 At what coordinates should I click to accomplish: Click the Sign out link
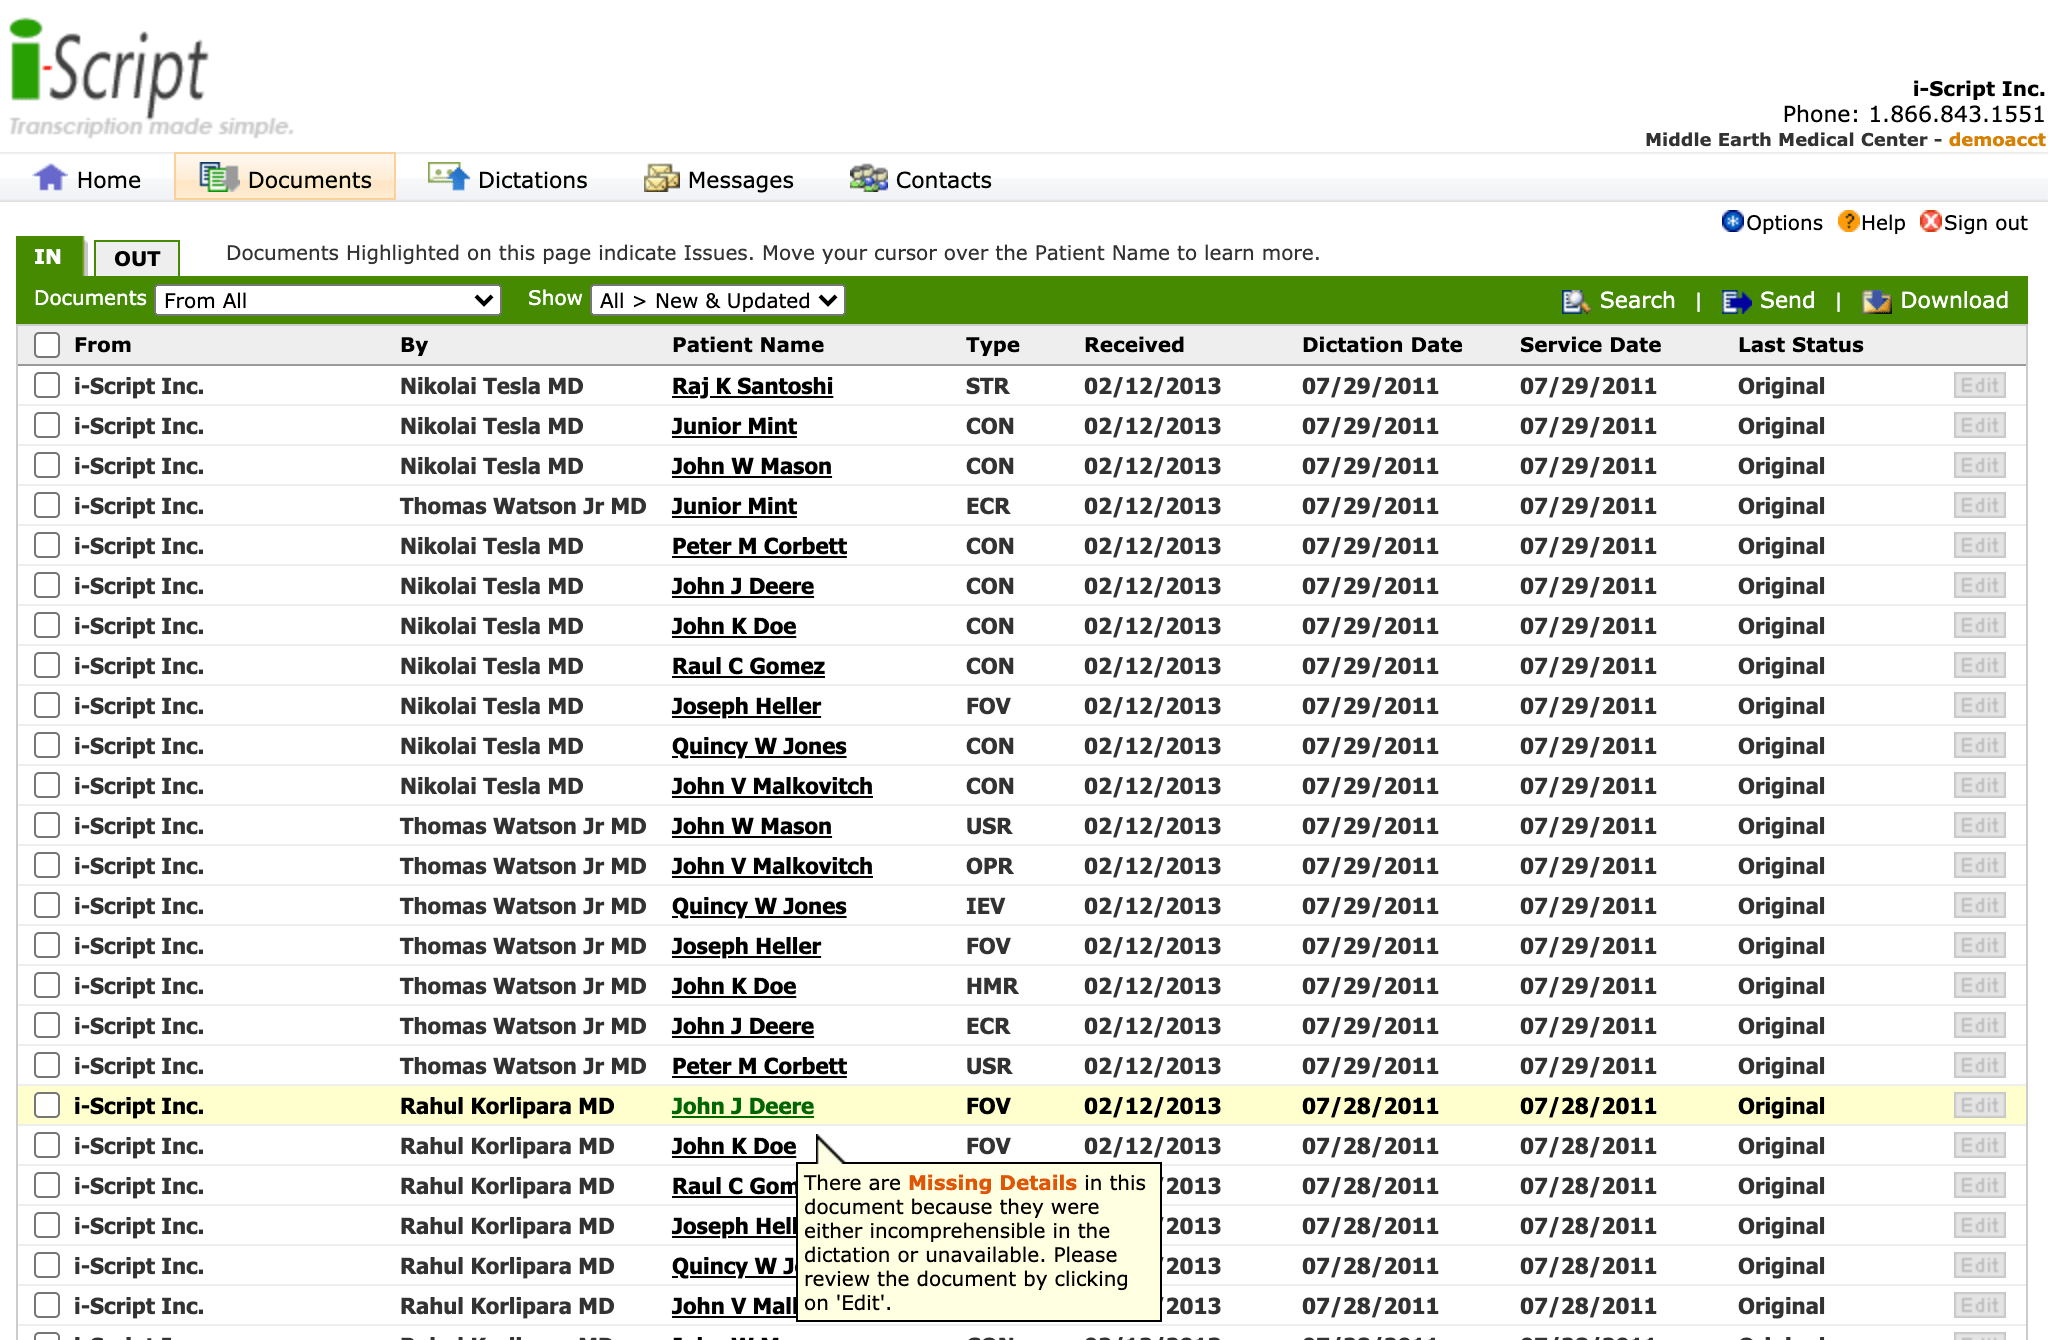coord(1984,222)
